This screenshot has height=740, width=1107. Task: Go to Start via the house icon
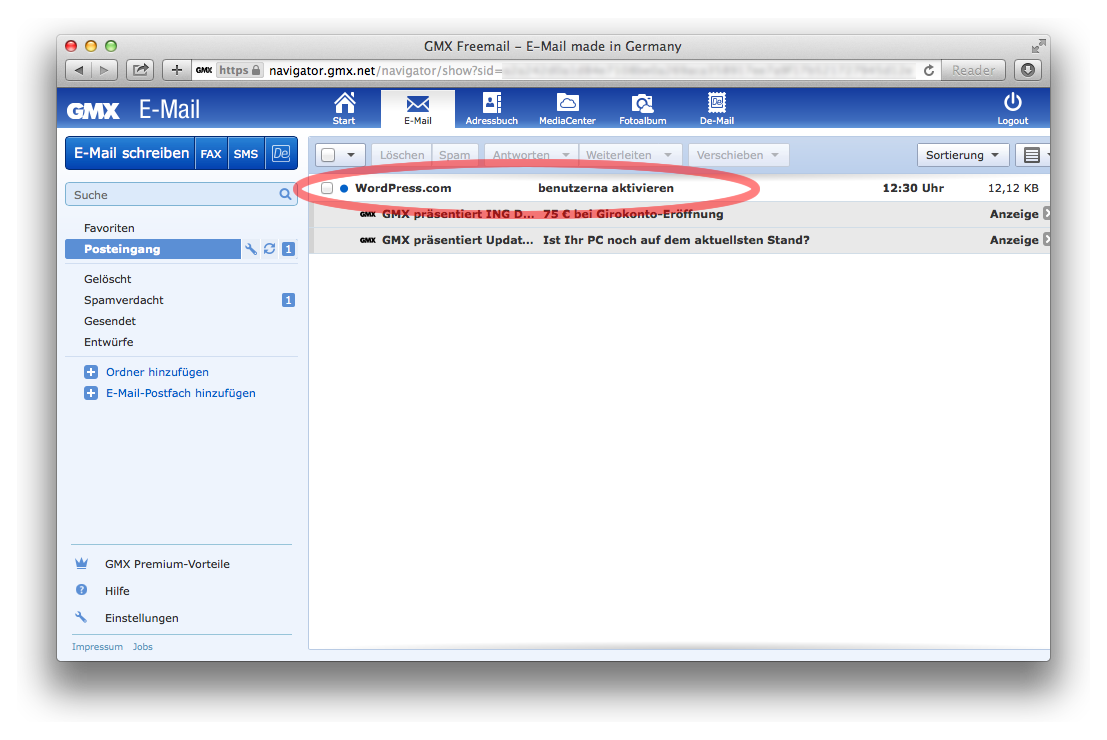point(344,108)
